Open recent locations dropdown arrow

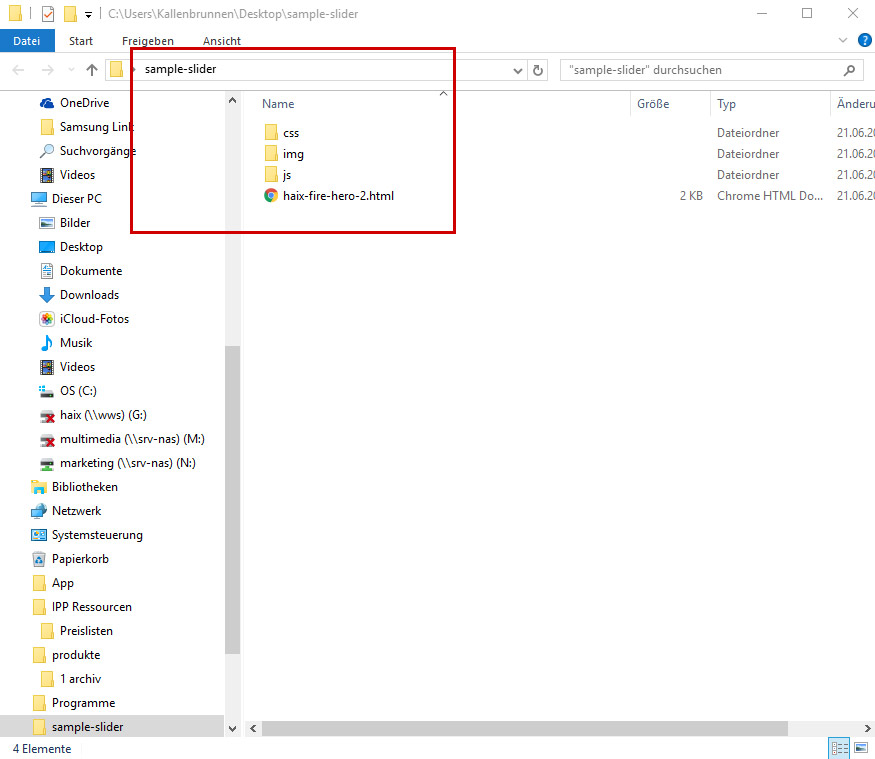[71, 70]
